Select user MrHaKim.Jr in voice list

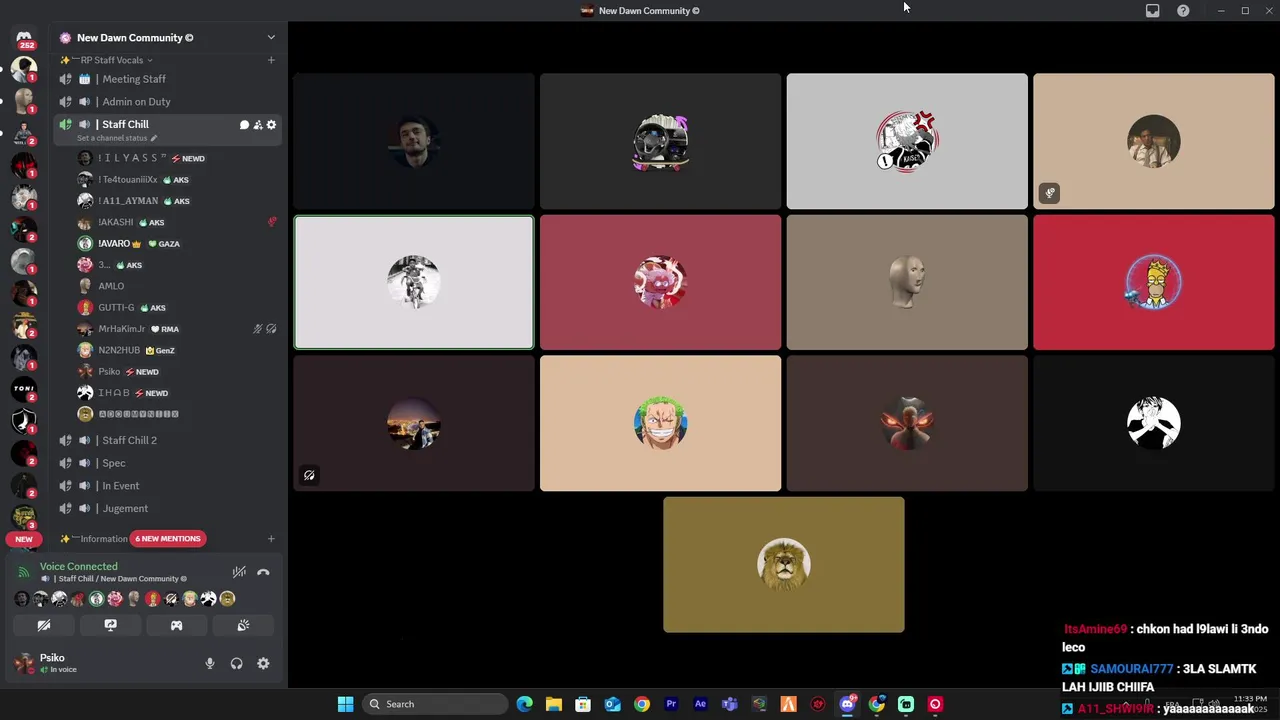177,329
